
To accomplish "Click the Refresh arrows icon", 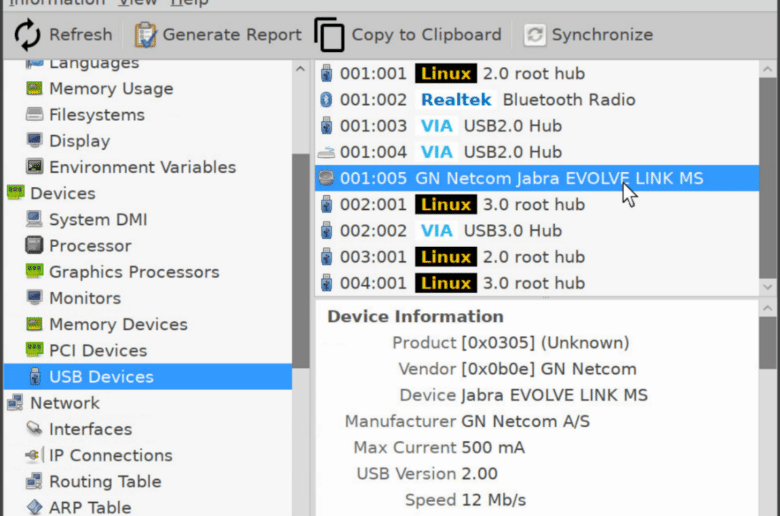I will click(x=27, y=35).
